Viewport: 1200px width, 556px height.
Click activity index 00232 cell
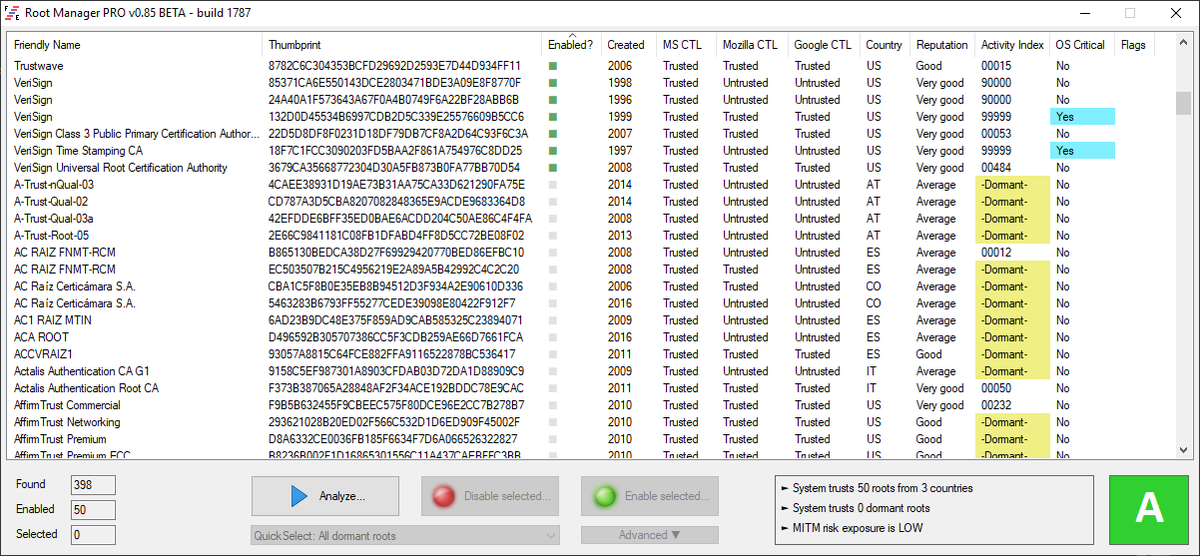coord(996,406)
